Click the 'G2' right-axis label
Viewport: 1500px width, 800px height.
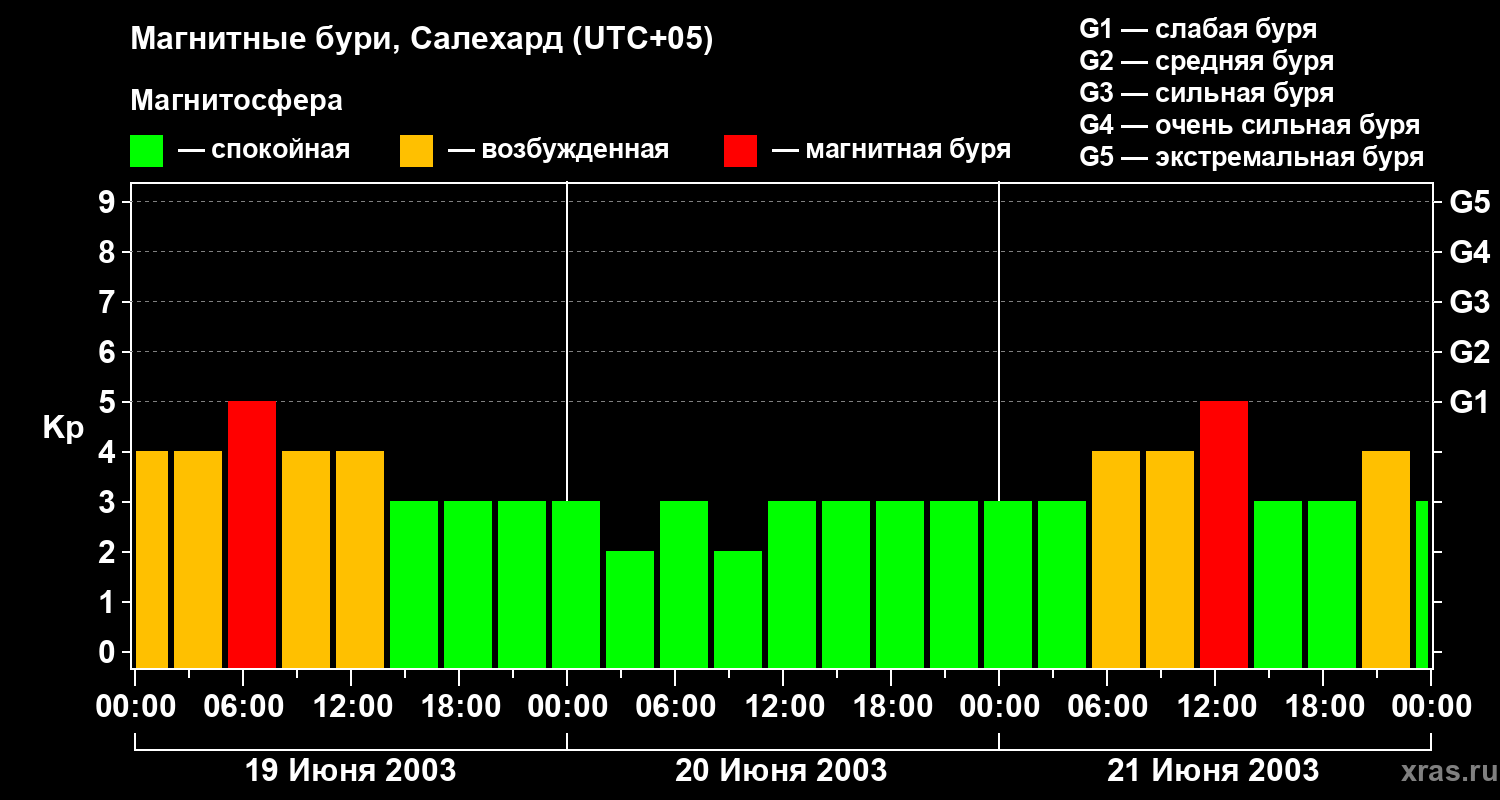tap(1470, 352)
